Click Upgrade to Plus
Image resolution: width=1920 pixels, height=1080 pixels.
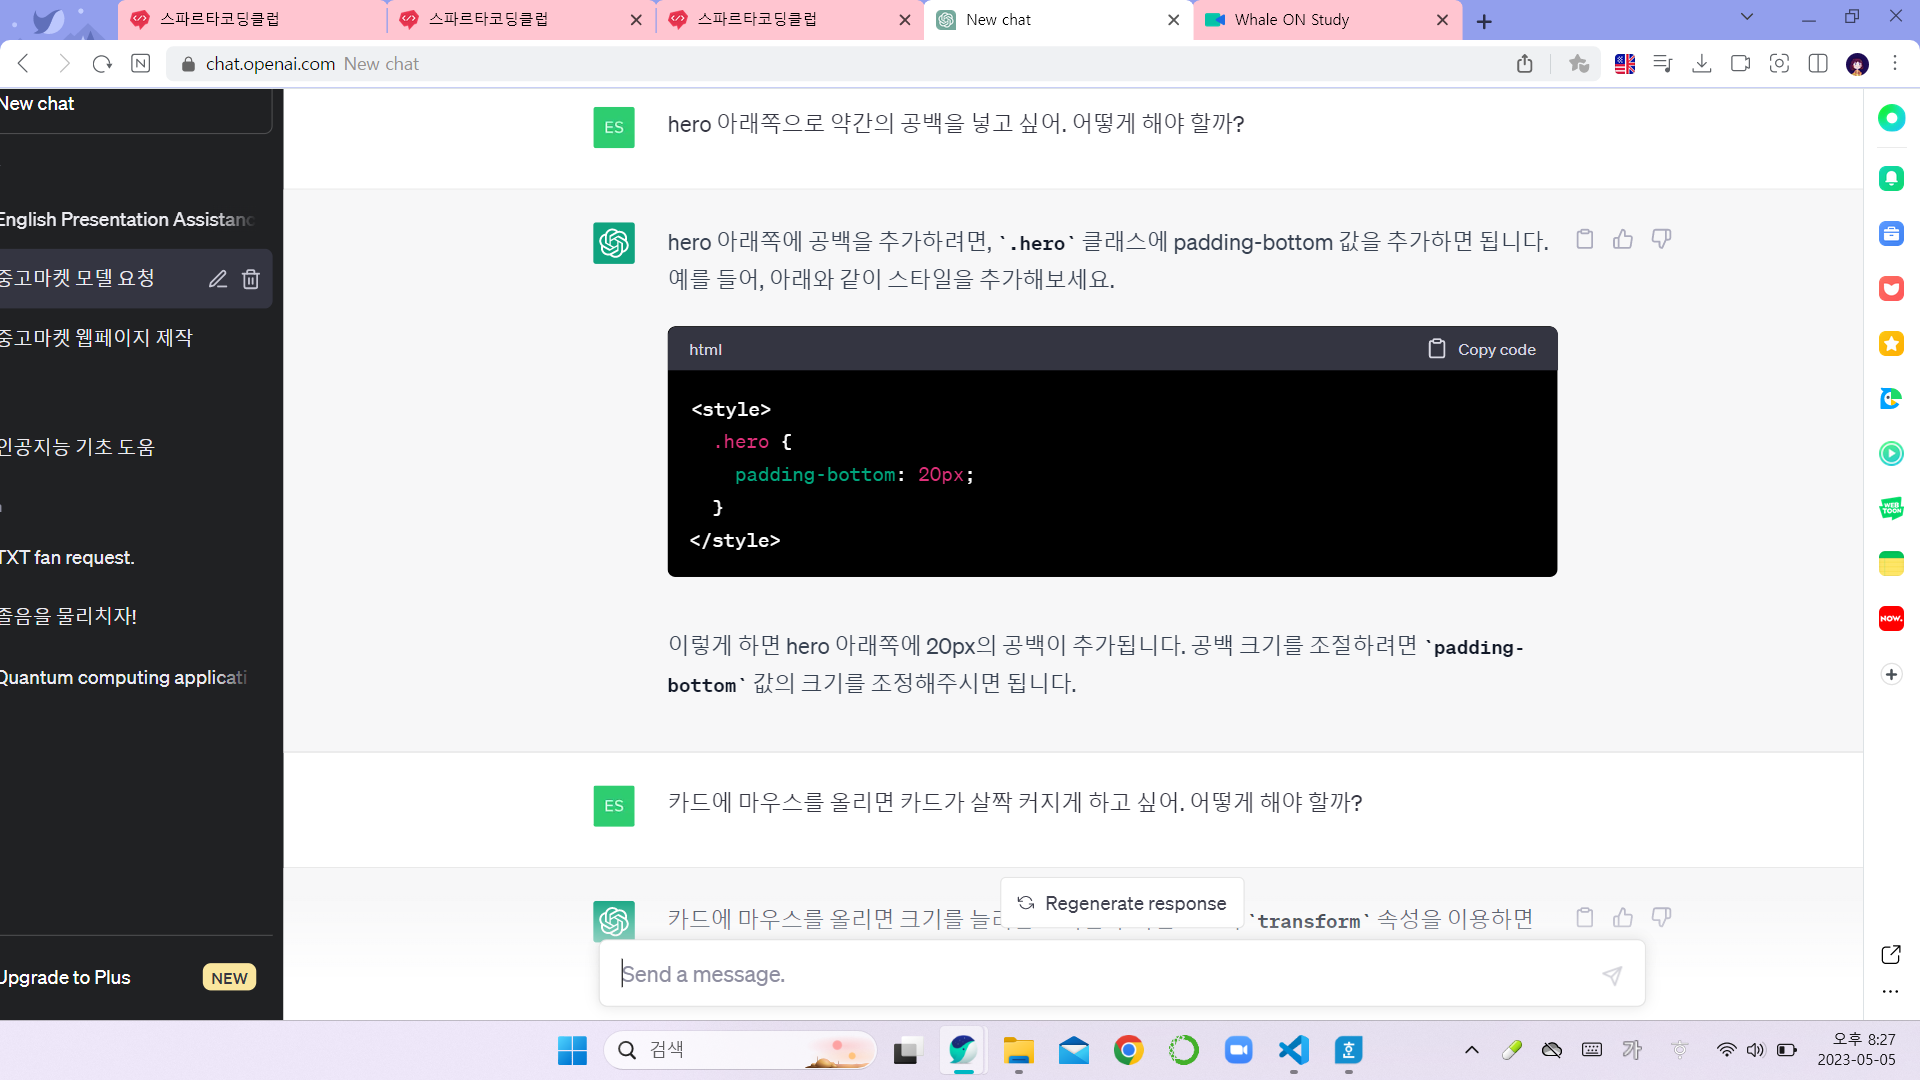click(x=128, y=977)
